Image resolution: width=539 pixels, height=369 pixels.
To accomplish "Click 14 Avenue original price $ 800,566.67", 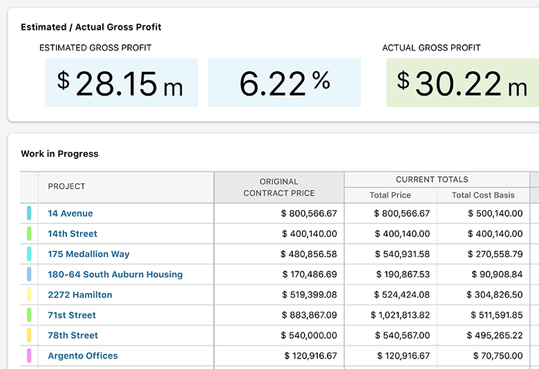I will pyautogui.click(x=309, y=214).
